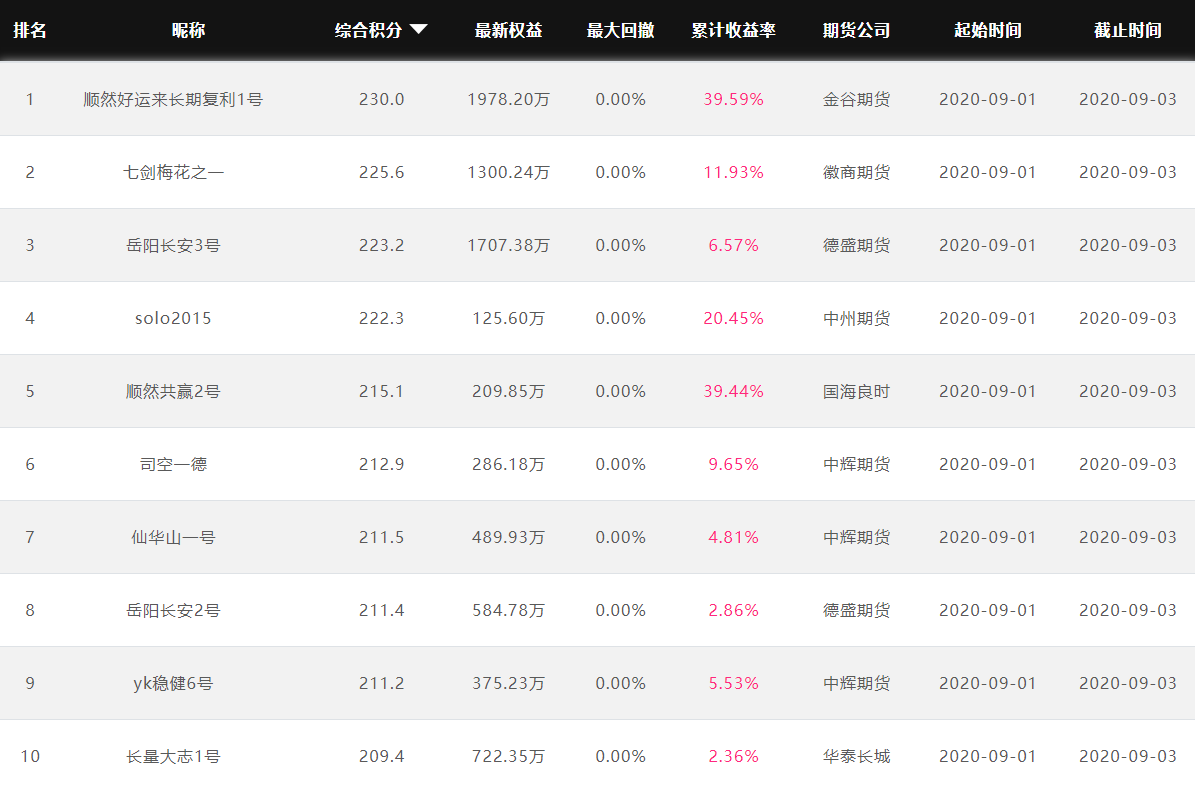Select 德盛期货 in 岳阳长安3号 row
This screenshot has width=1195, height=789.
tap(857, 245)
